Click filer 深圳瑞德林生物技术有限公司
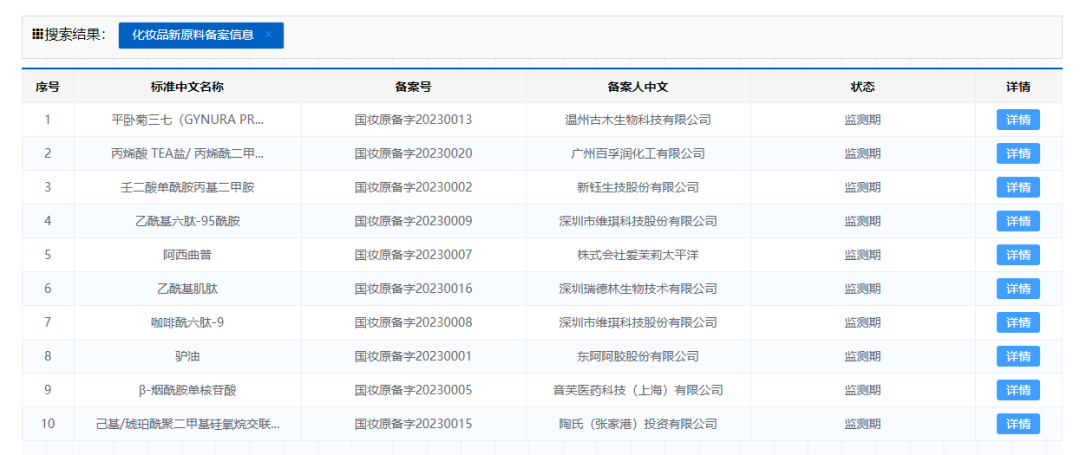1080x455 pixels. (x=638, y=288)
